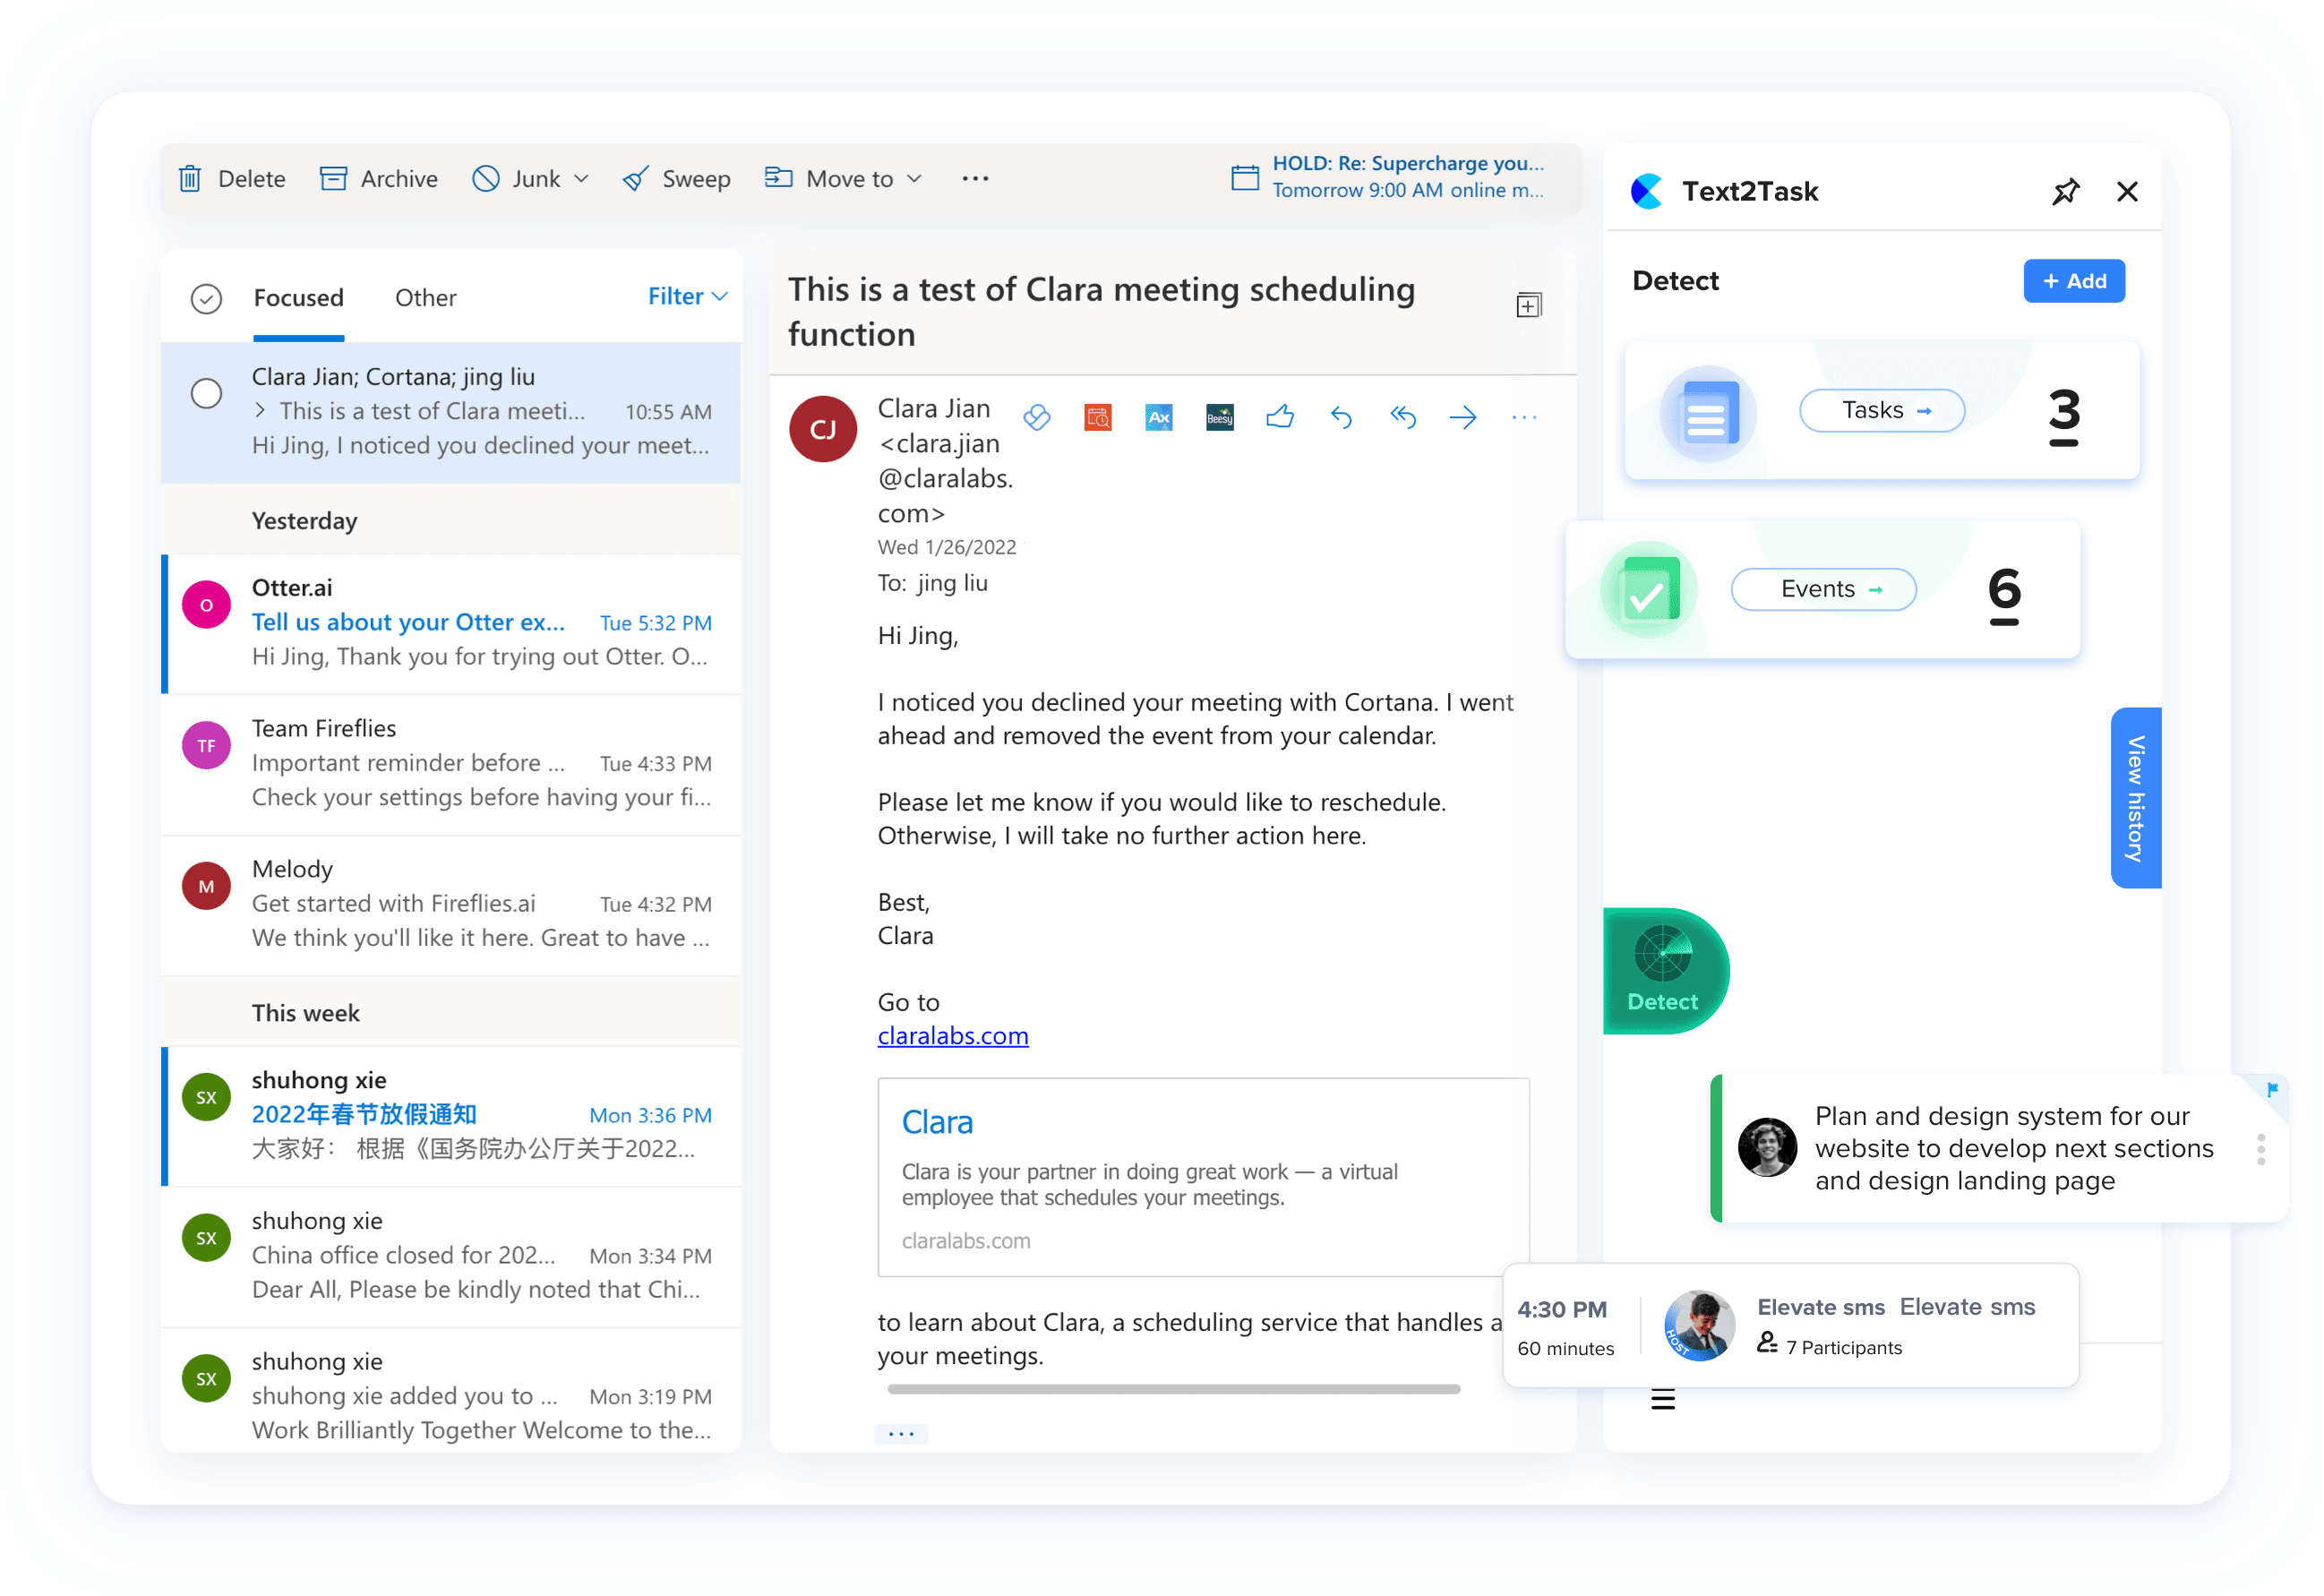2324x1596 pixels.
Task: Open the View history side tab
Action: (x=2135, y=798)
